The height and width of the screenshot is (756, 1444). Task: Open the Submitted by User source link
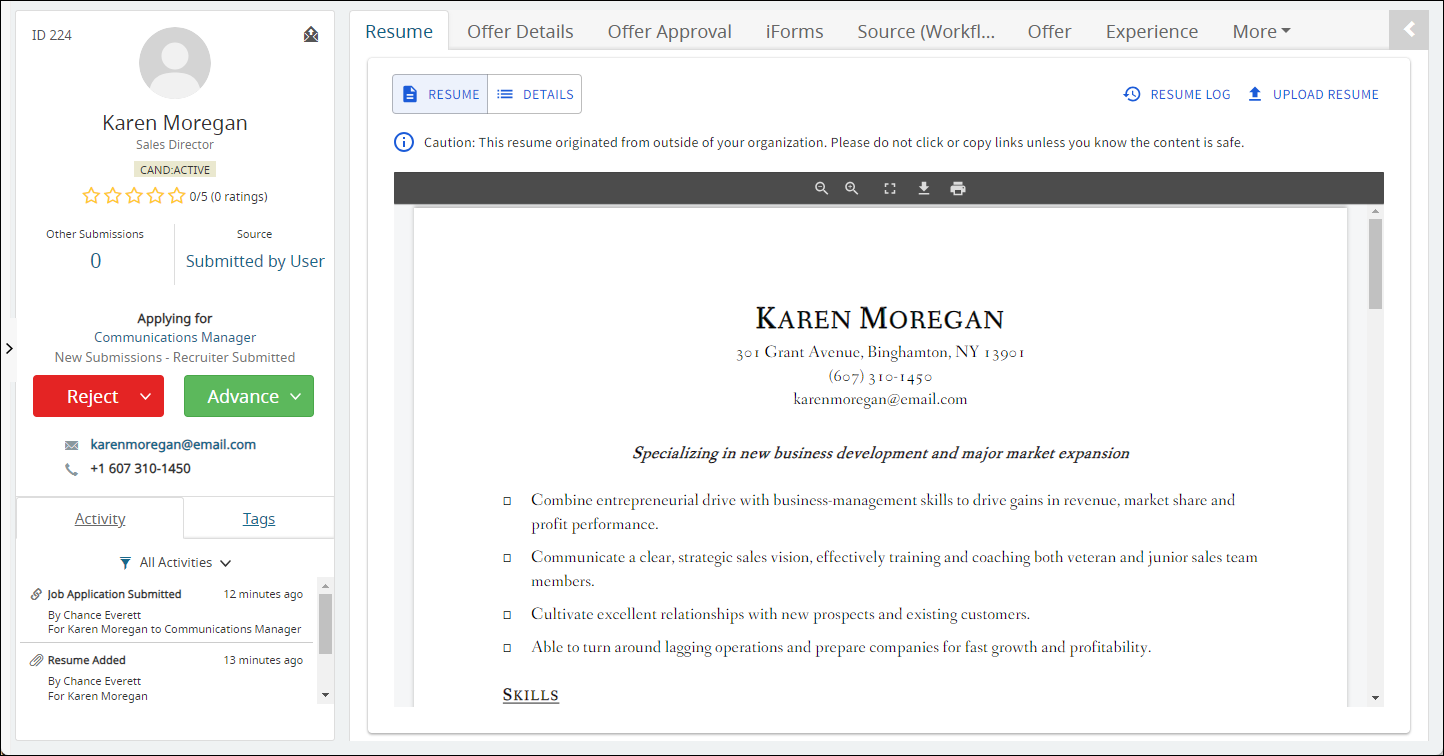tap(255, 261)
